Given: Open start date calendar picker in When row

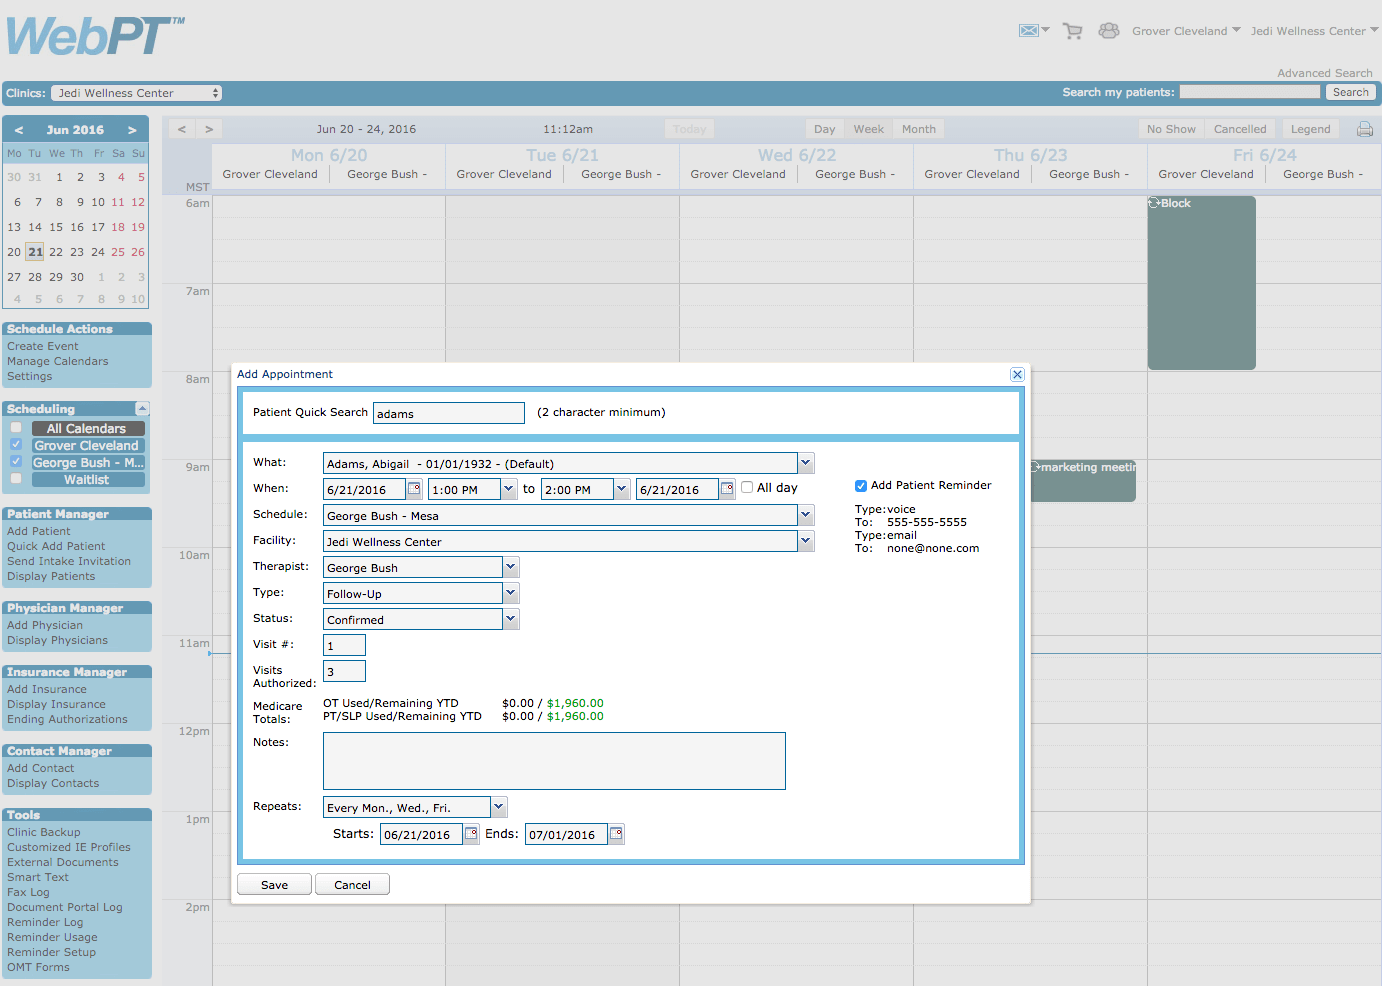Looking at the screenshot, I should pos(414,489).
